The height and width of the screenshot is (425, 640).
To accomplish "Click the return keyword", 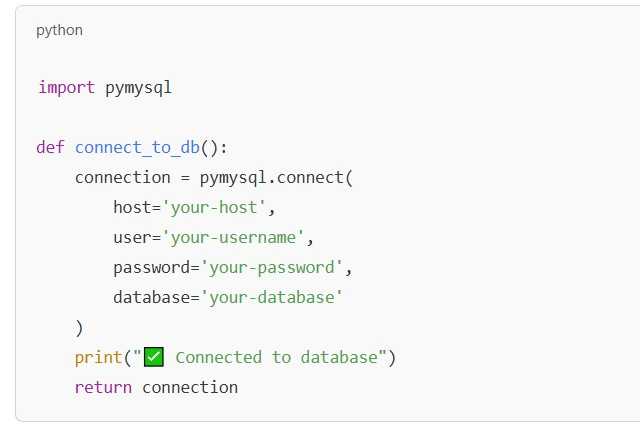I will 103,387.
